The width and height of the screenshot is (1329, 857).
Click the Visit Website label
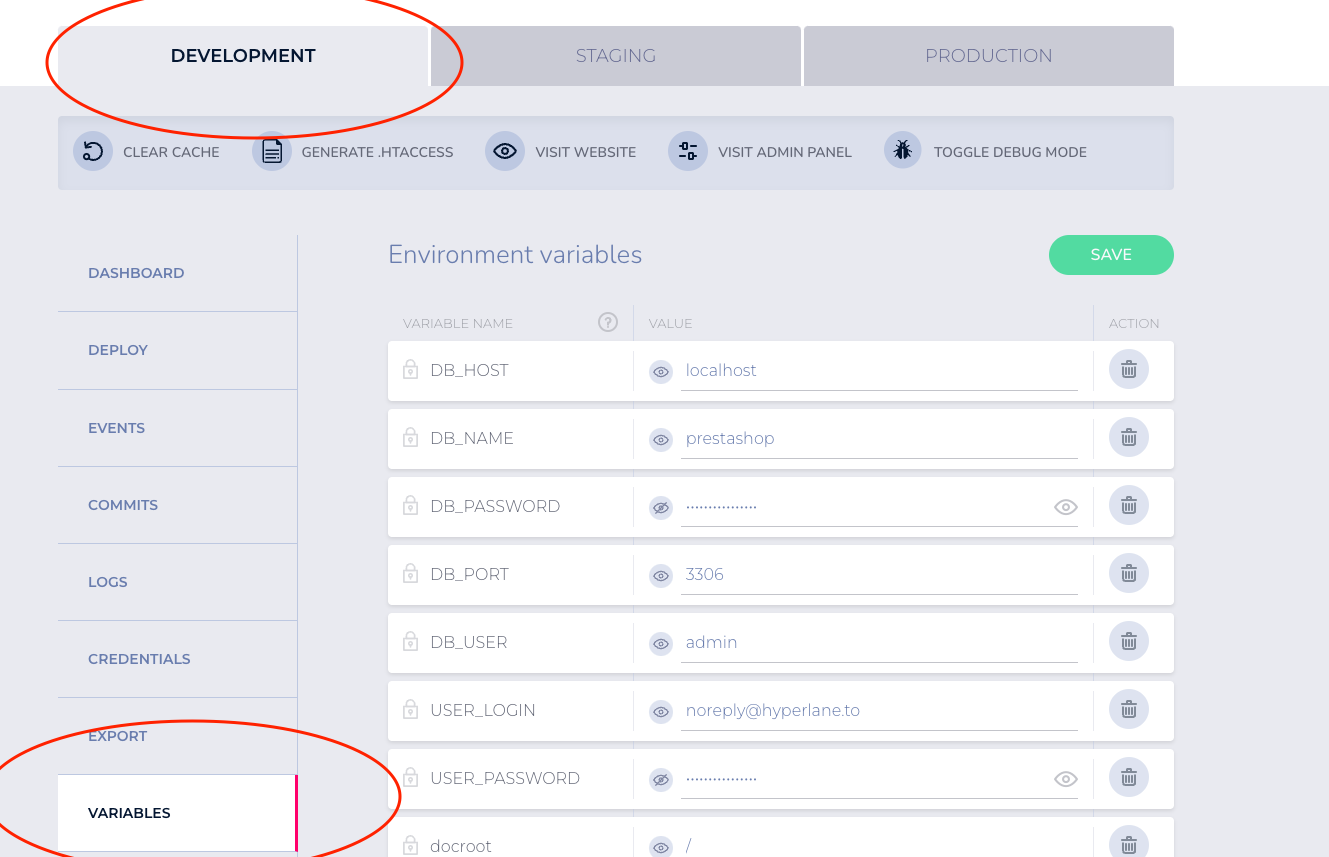[x=586, y=152]
